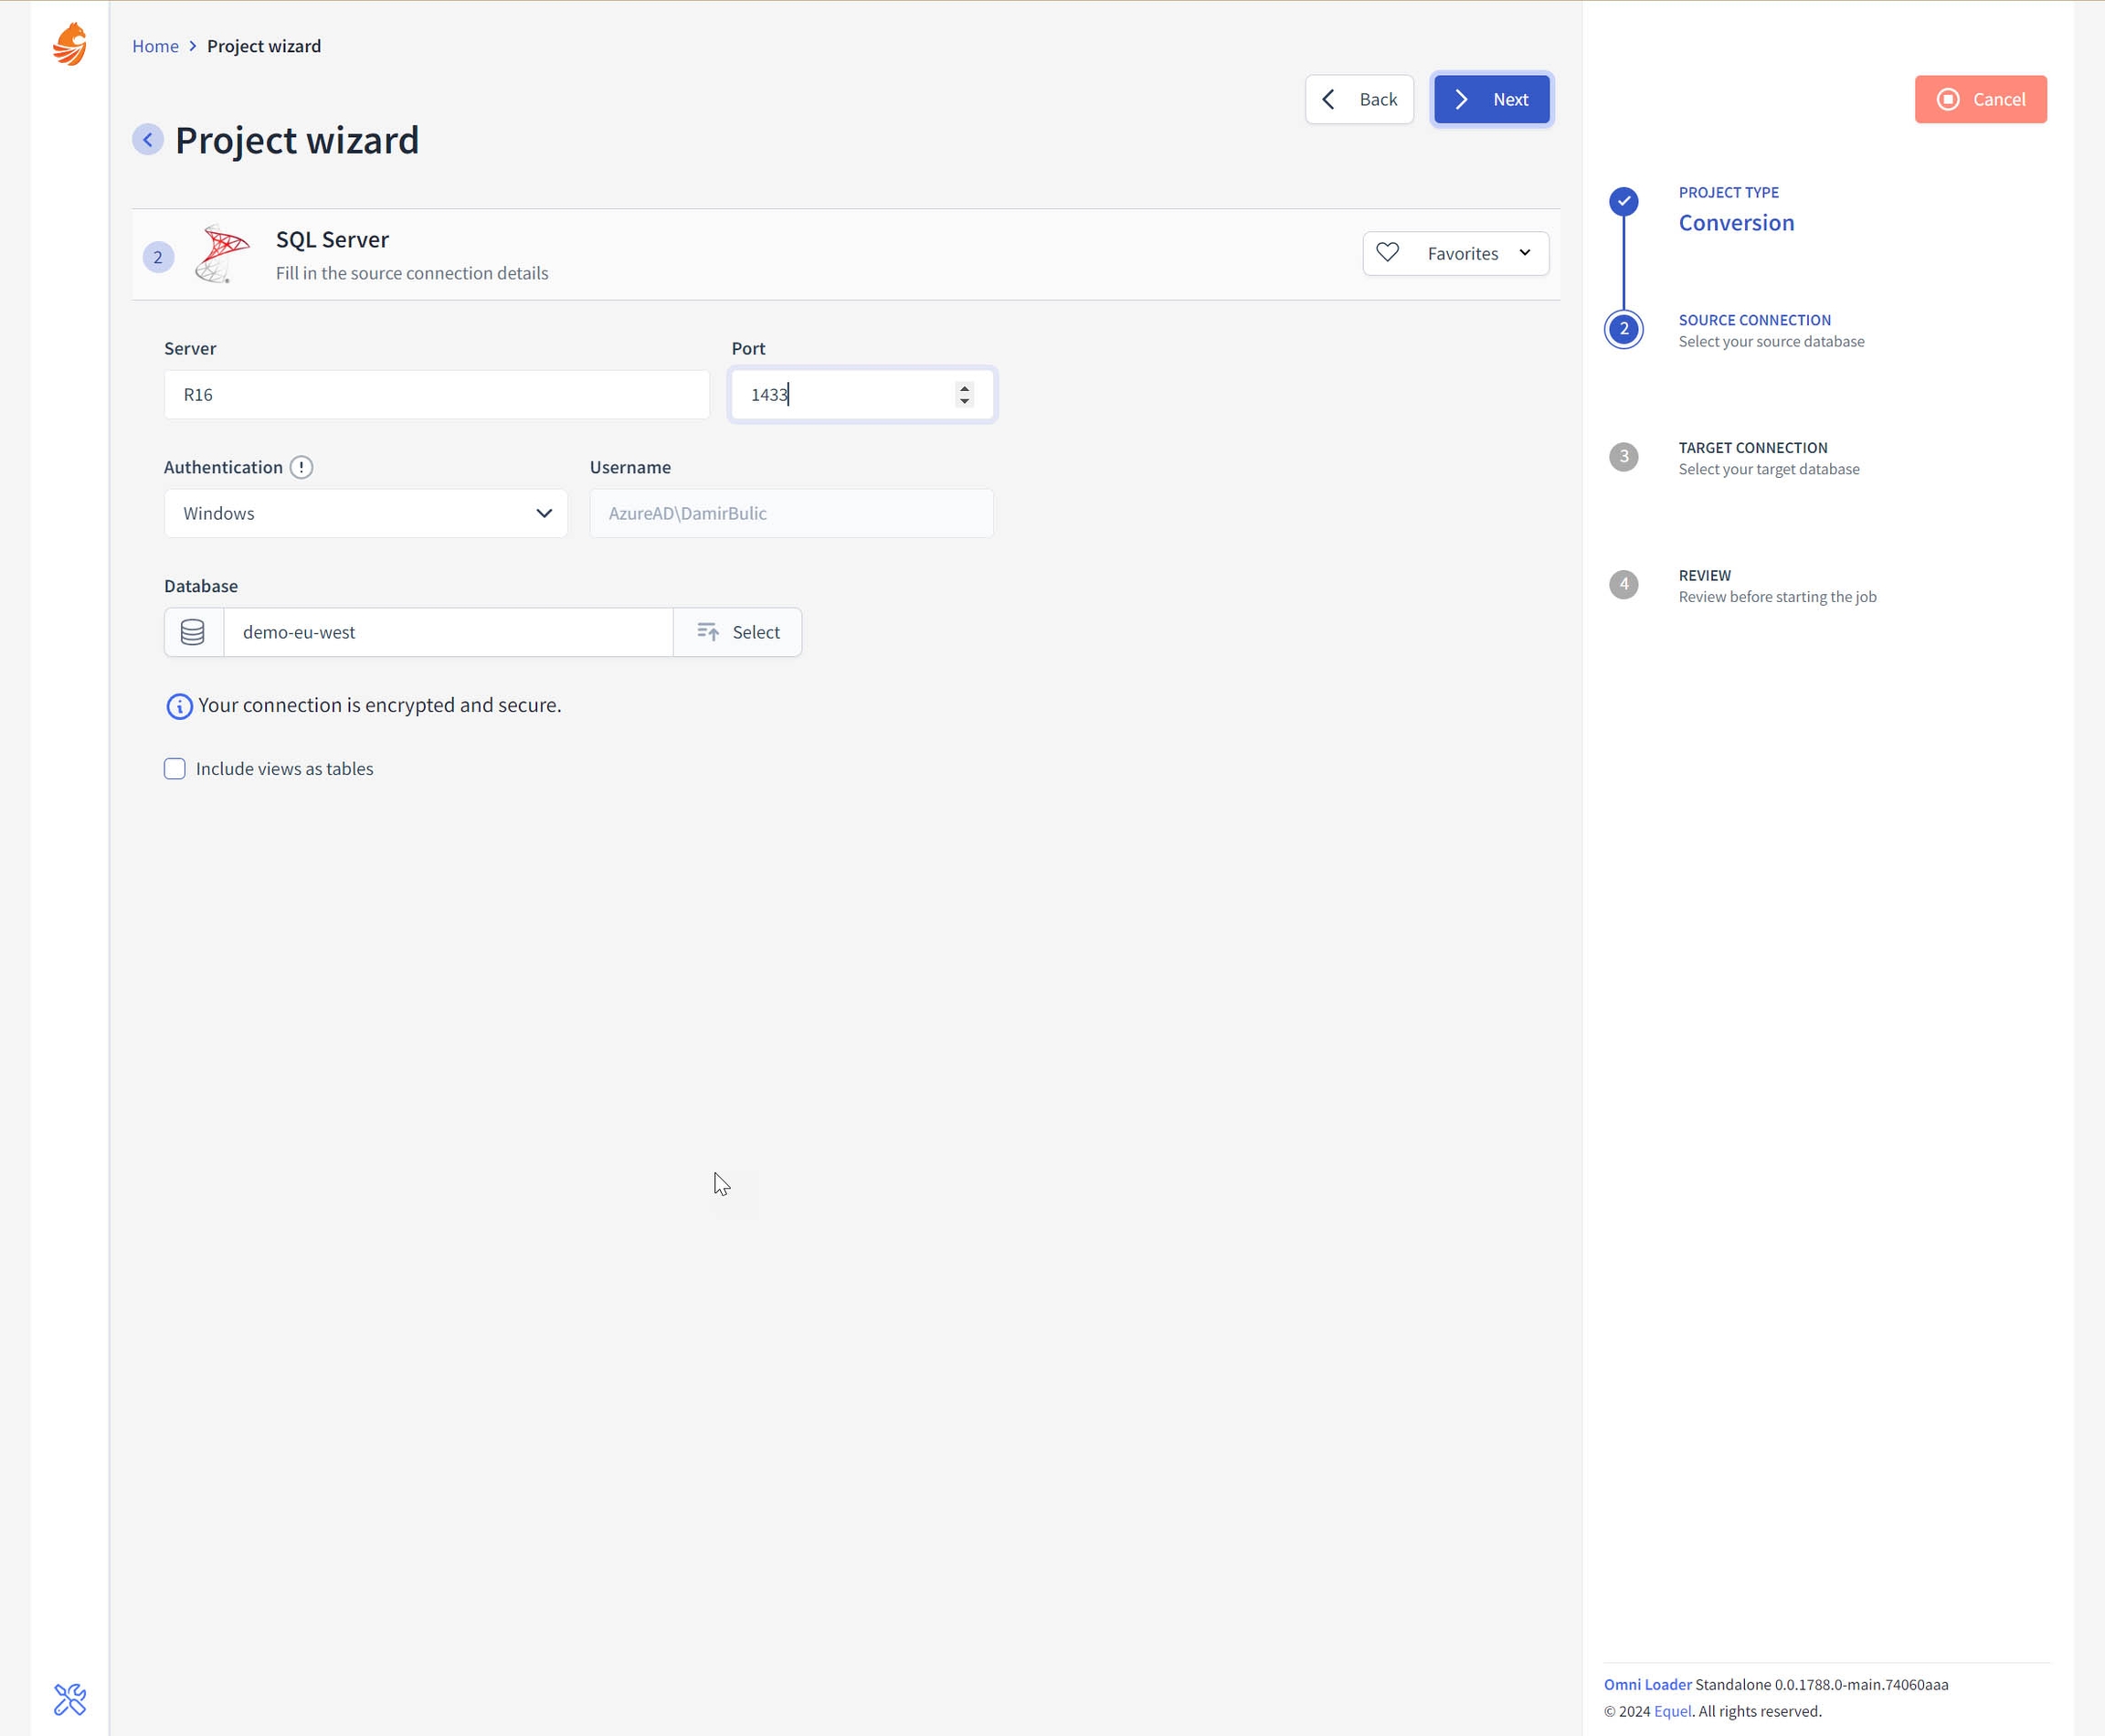
Task: Go to the Home breadcrumb
Action: (155, 46)
